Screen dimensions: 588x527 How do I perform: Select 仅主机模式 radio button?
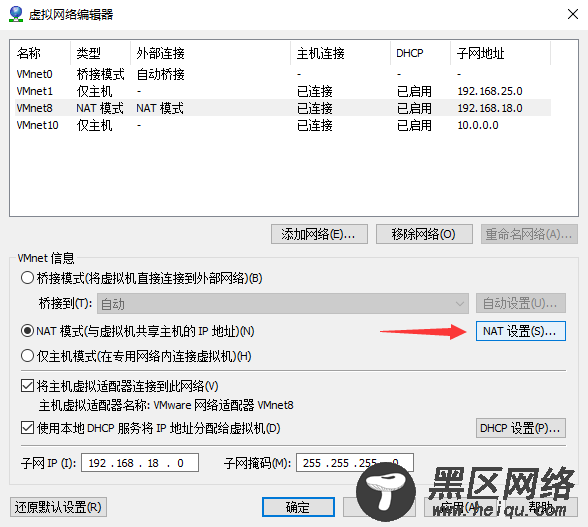click(x=27, y=356)
